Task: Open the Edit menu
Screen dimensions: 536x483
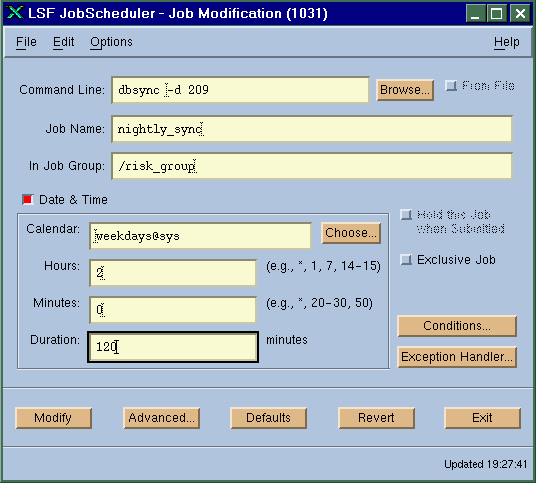Action: pyautogui.click(x=63, y=42)
